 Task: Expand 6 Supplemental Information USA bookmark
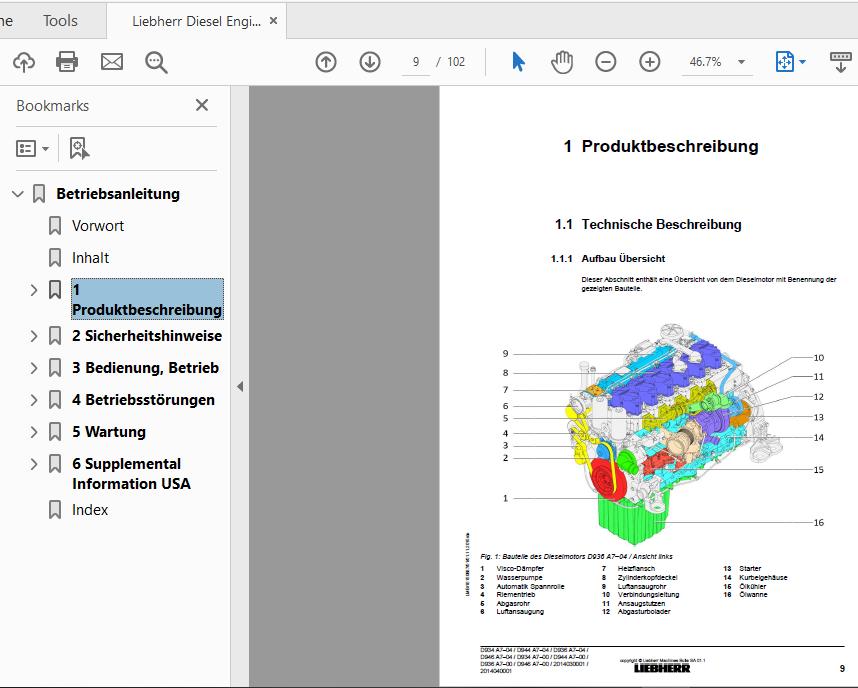point(34,464)
